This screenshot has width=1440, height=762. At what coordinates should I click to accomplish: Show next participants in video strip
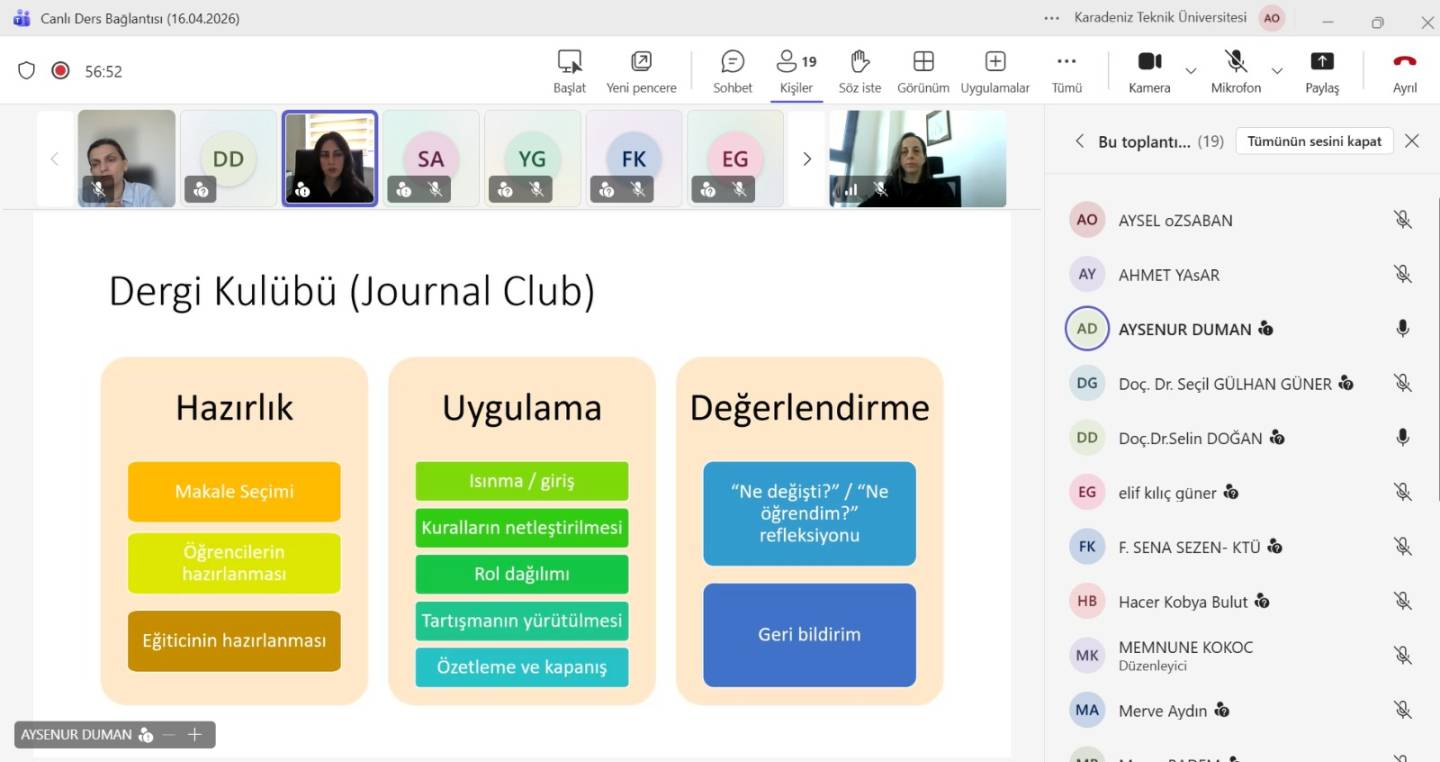pyautogui.click(x=807, y=159)
